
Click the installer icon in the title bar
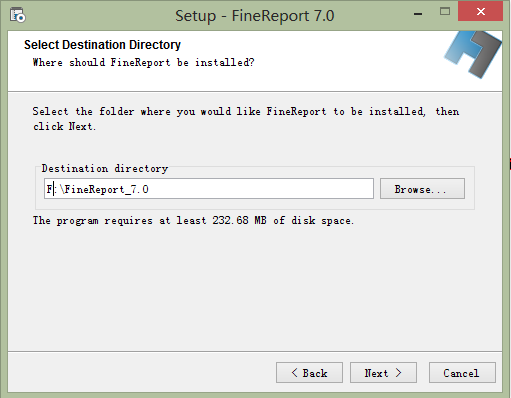click(18, 15)
